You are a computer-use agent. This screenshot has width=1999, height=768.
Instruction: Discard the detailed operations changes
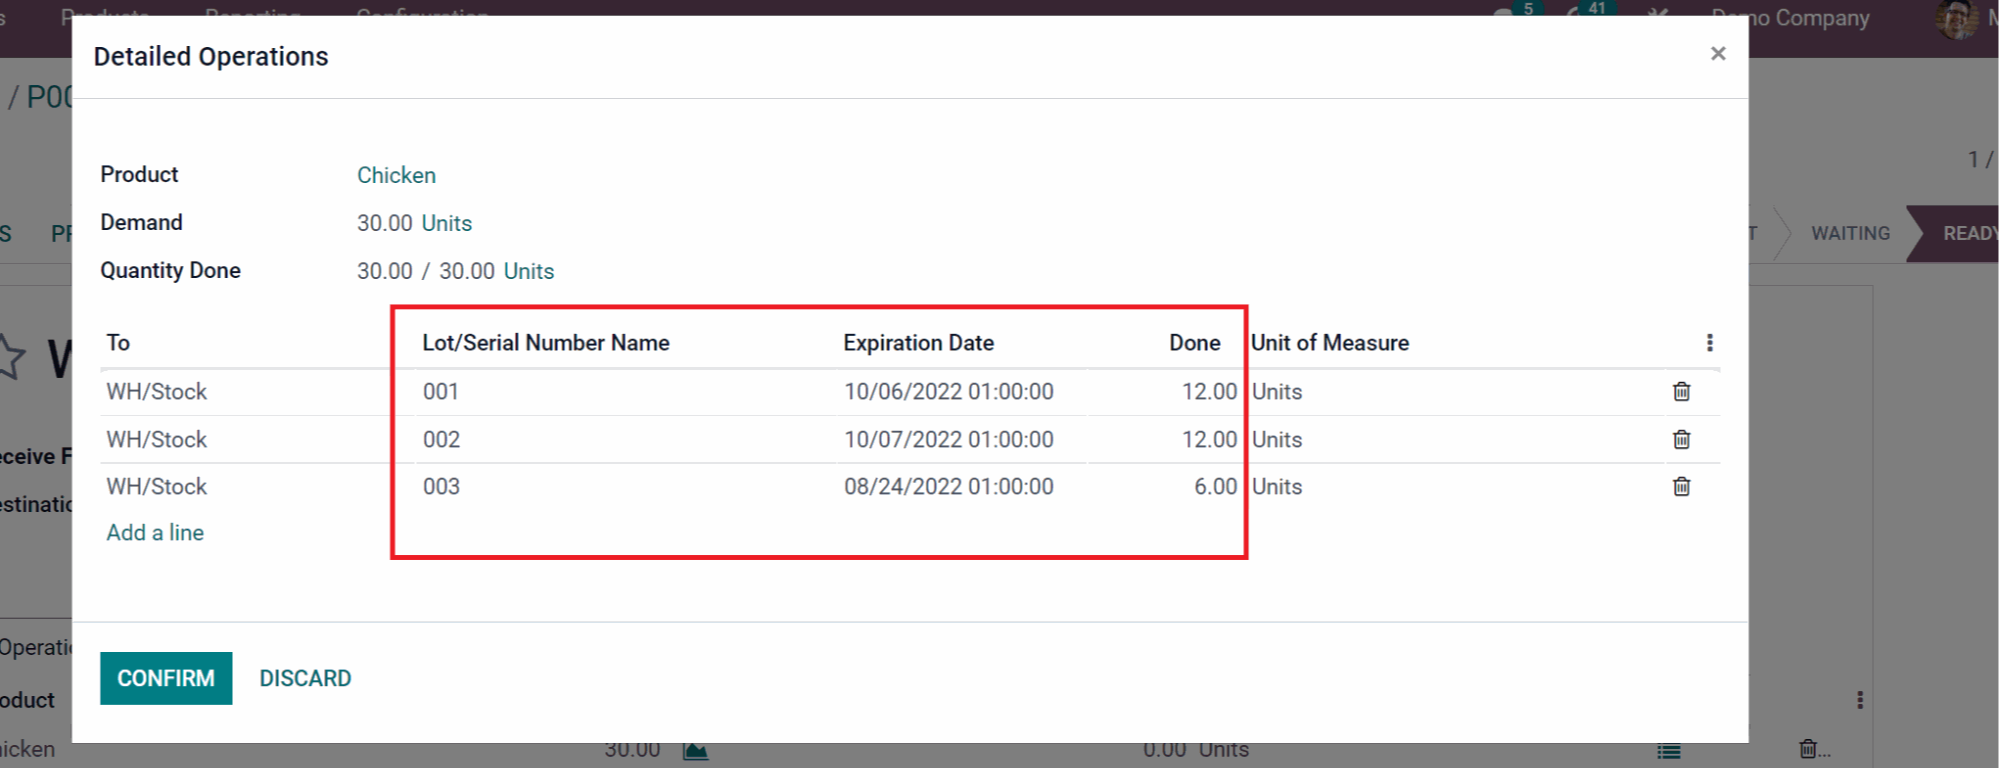[x=305, y=678]
